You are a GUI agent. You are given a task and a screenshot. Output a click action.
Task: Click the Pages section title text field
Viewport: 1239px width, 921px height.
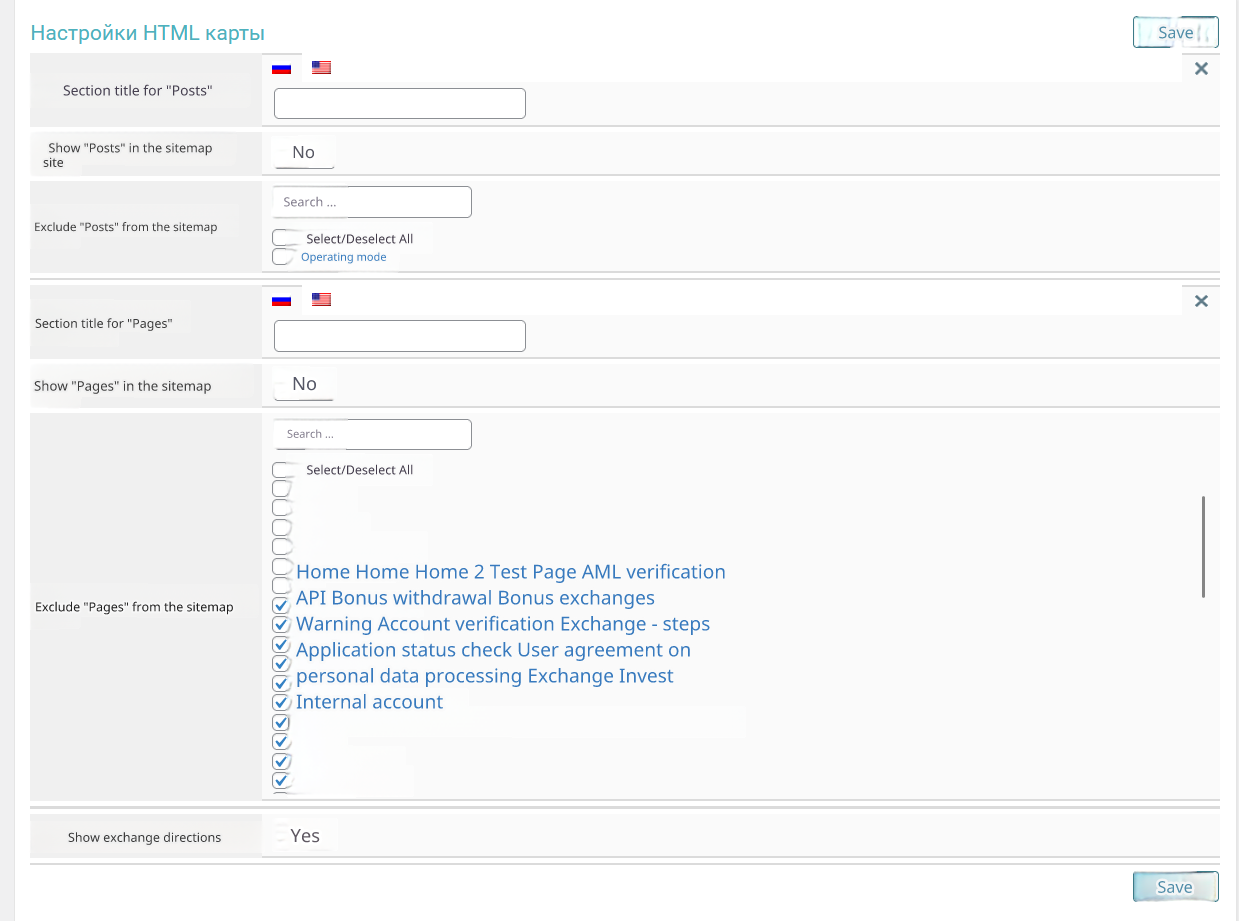pyautogui.click(x=399, y=336)
